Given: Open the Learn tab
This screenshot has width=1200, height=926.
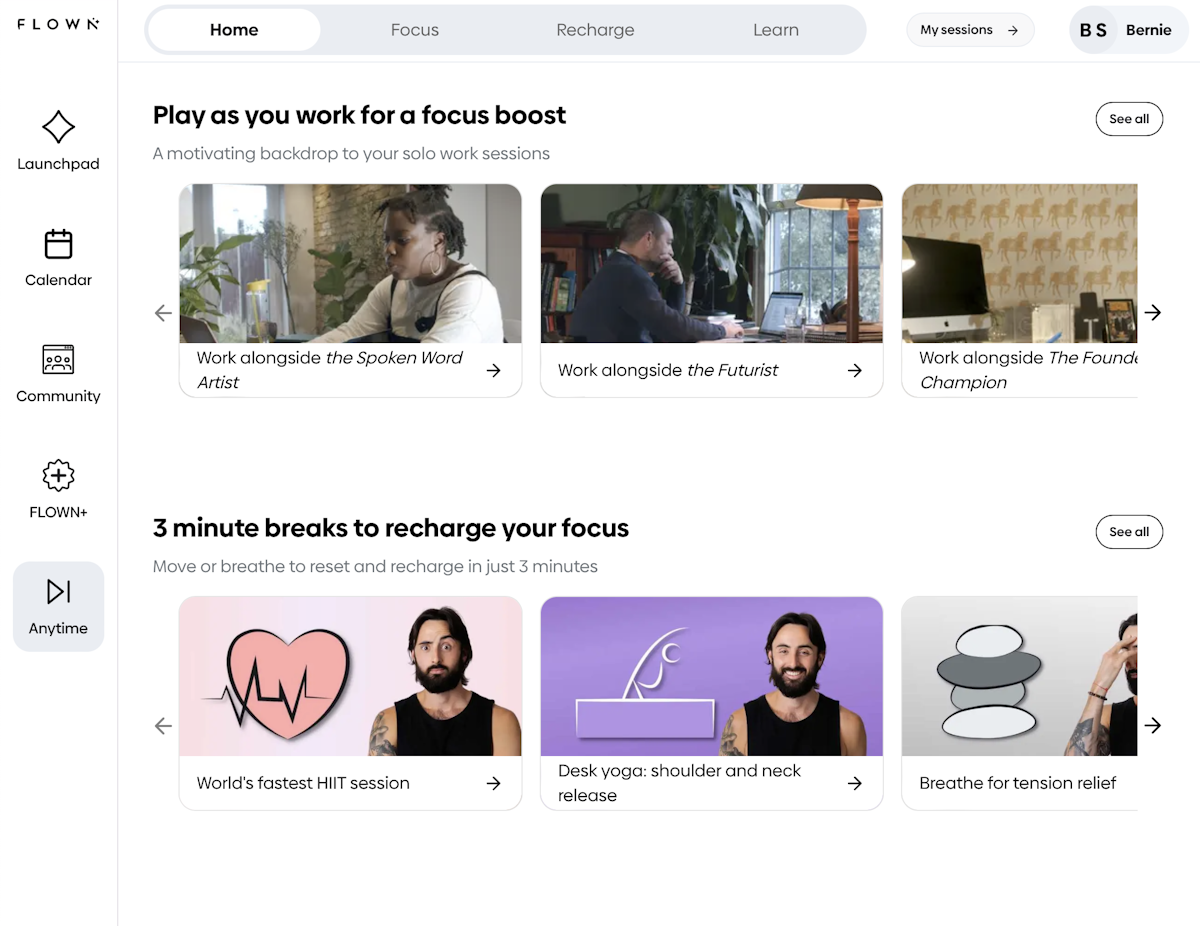Looking at the screenshot, I should (x=776, y=30).
